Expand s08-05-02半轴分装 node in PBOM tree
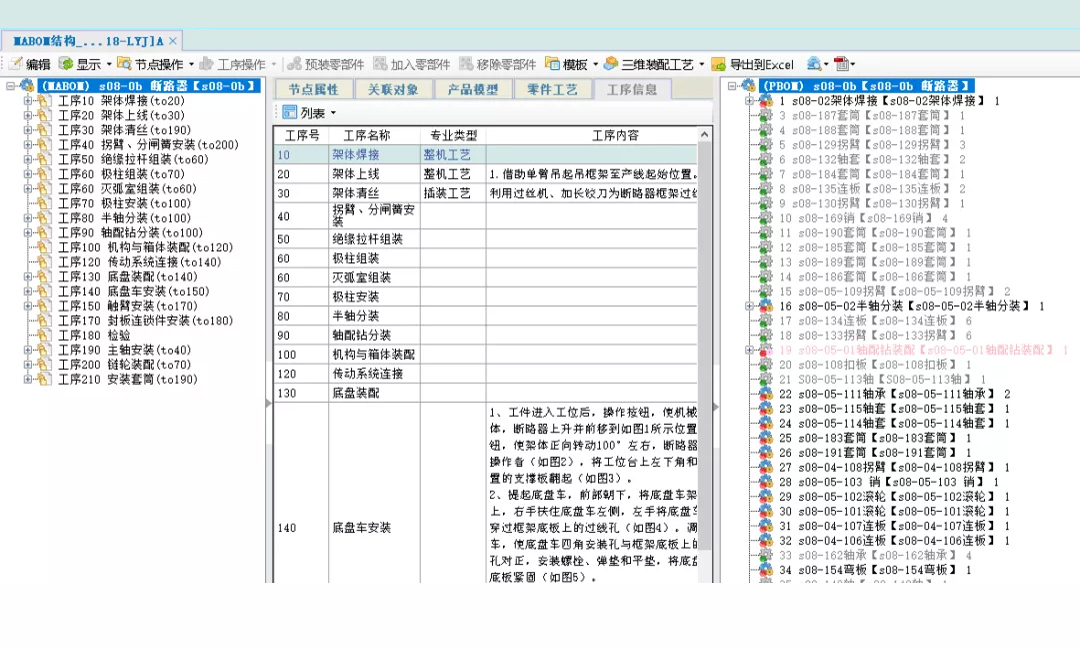 pos(750,306)
